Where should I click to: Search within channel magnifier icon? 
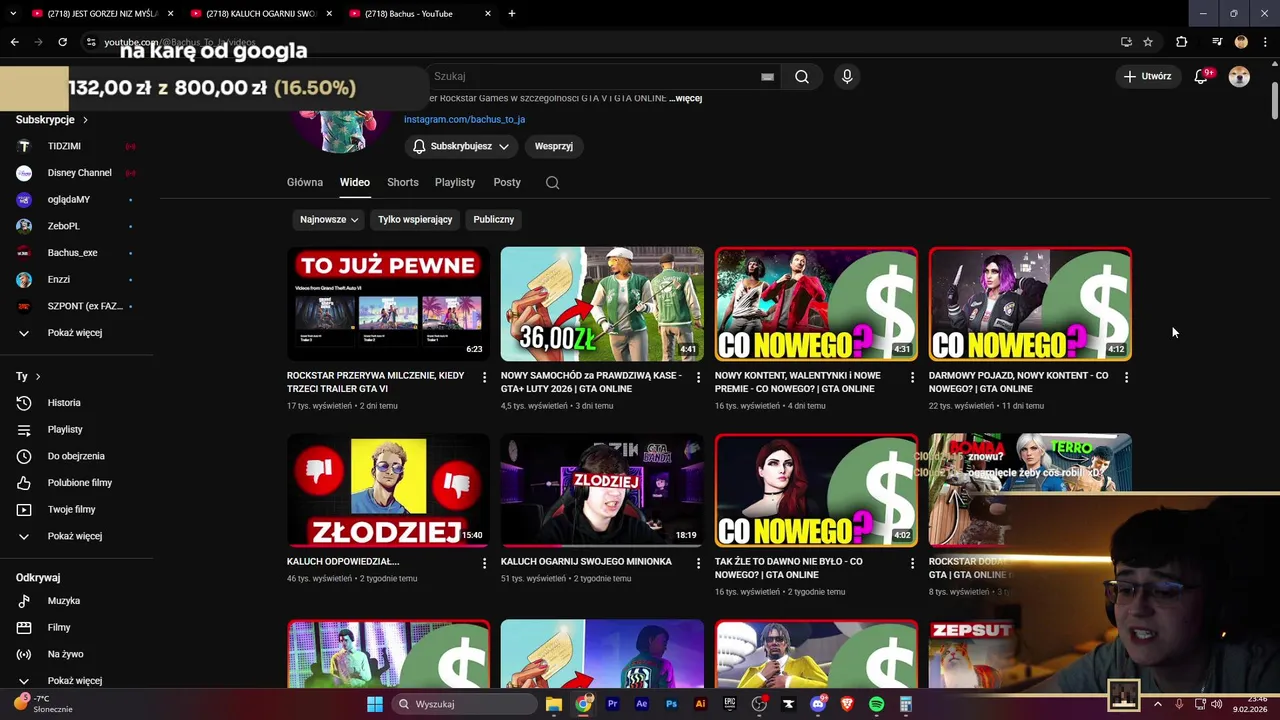click(x=552, y=182)
